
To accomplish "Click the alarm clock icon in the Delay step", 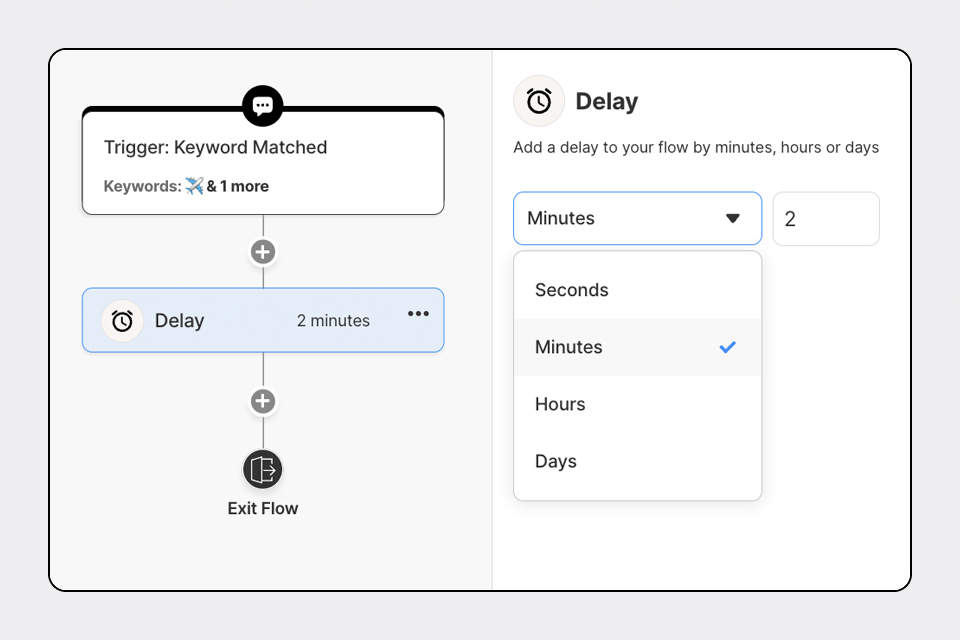I will tap(122, 321).
